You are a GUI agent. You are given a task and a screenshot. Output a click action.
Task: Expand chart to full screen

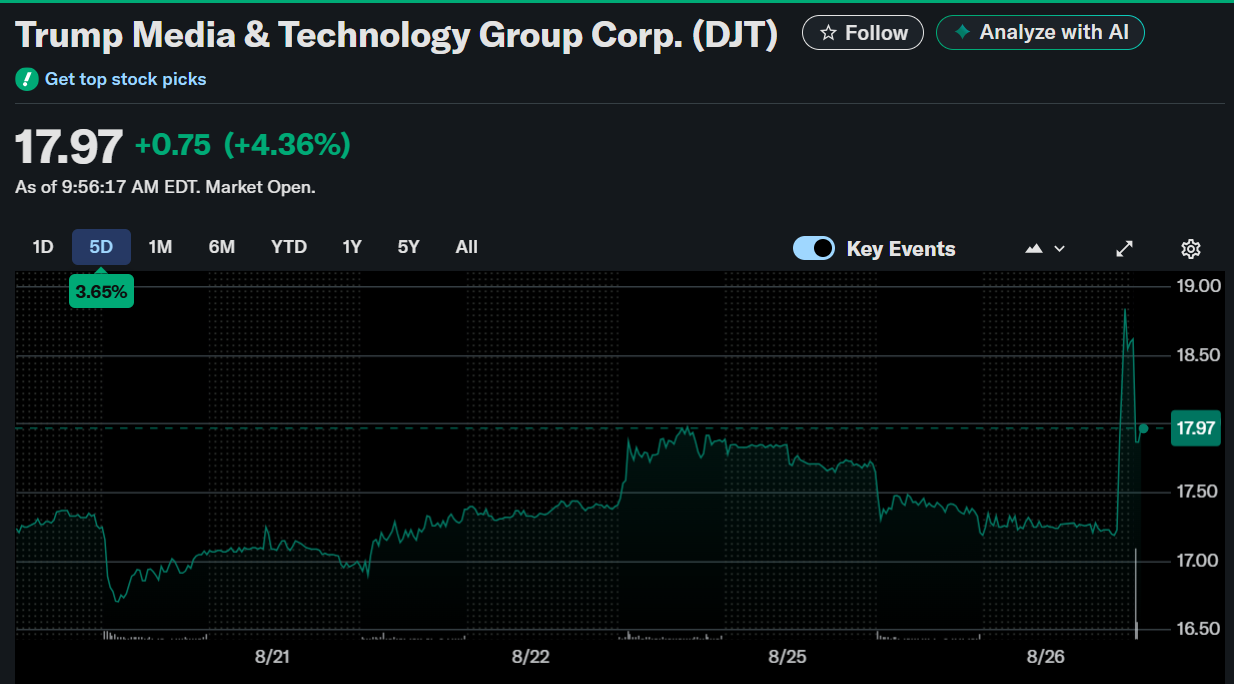coord(1124,249)
